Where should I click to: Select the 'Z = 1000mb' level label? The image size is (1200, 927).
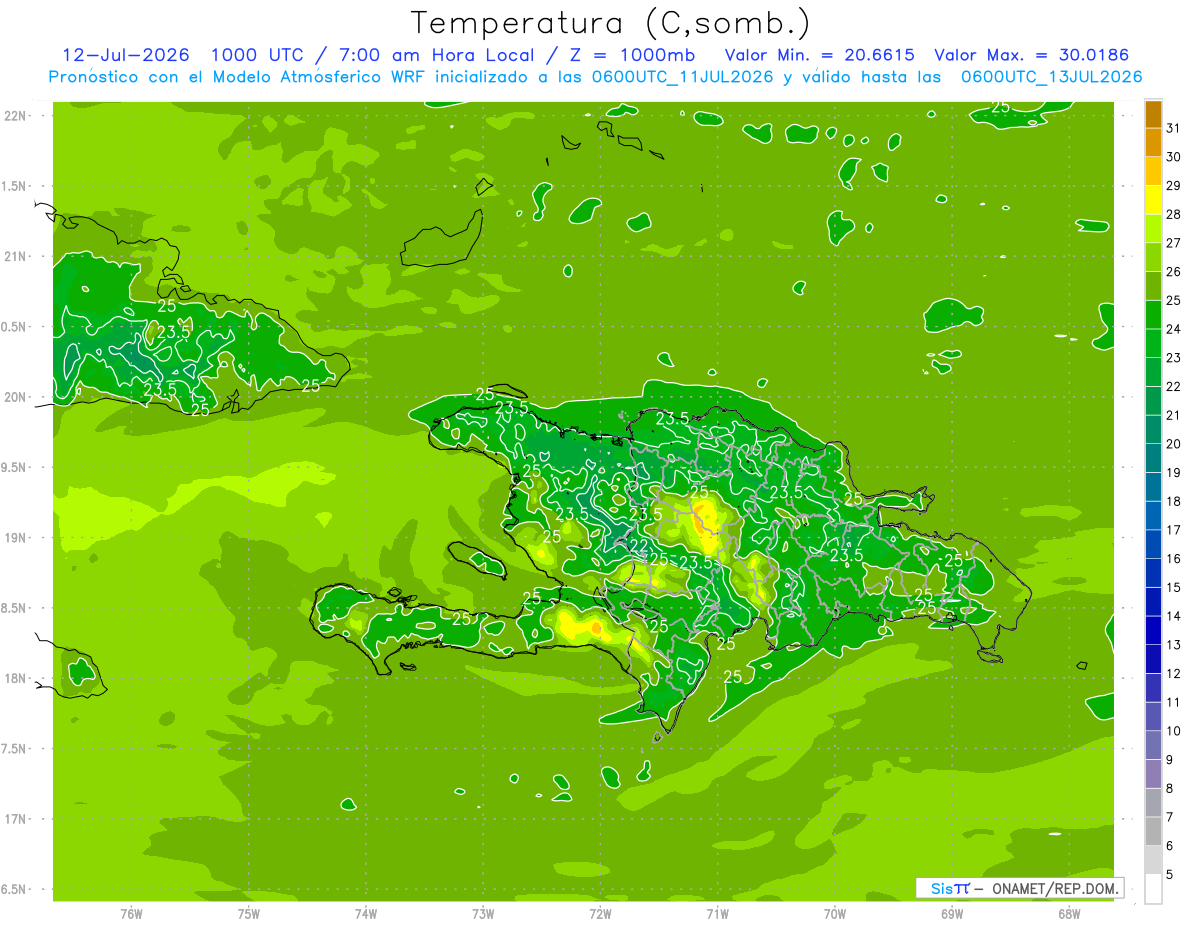click(x=631, y=55)
